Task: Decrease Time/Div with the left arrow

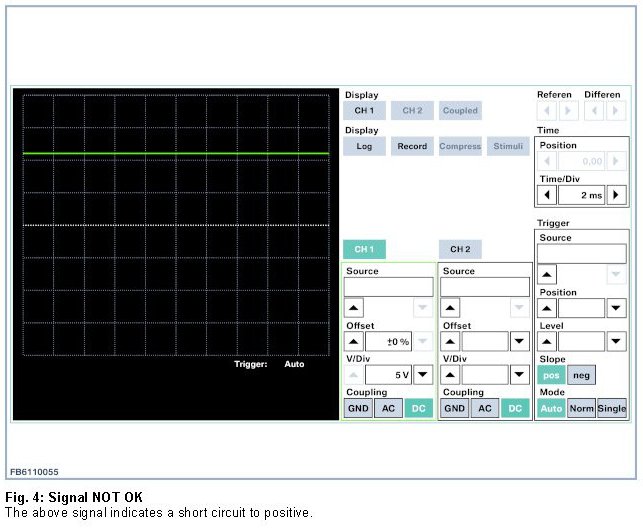Action: click(x=549, y=195)
